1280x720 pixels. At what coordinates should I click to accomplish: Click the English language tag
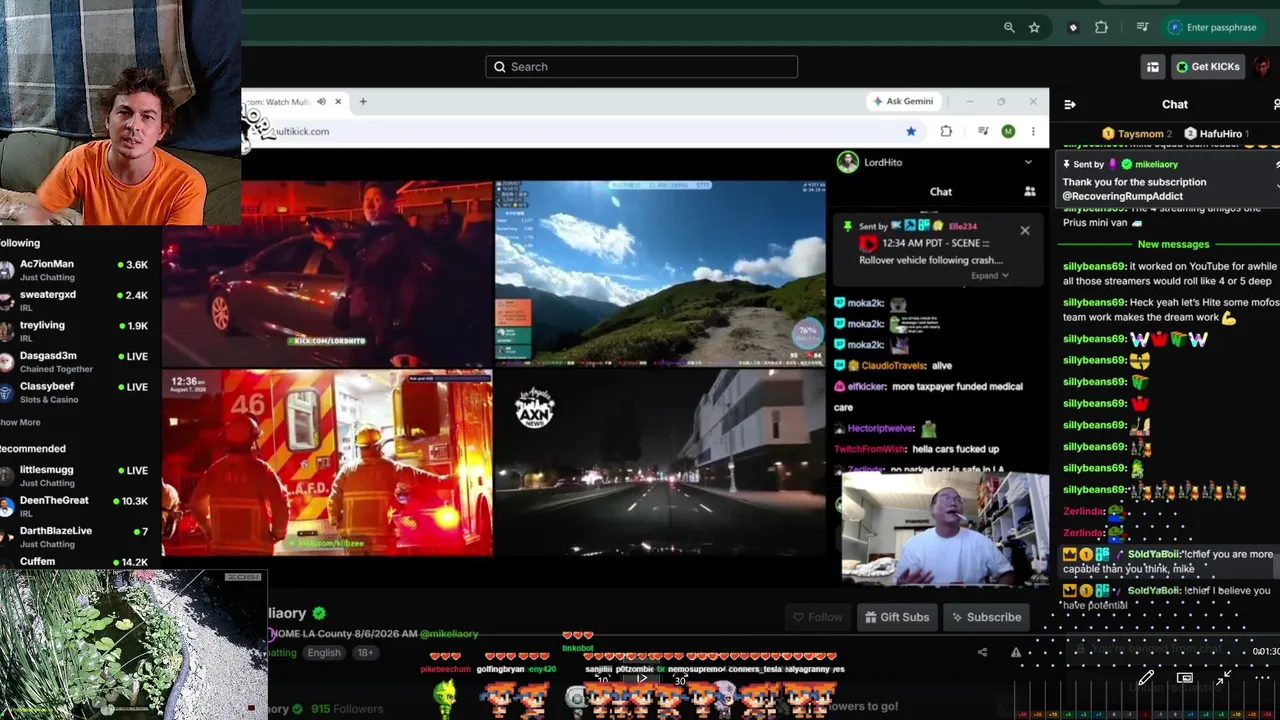324,653
